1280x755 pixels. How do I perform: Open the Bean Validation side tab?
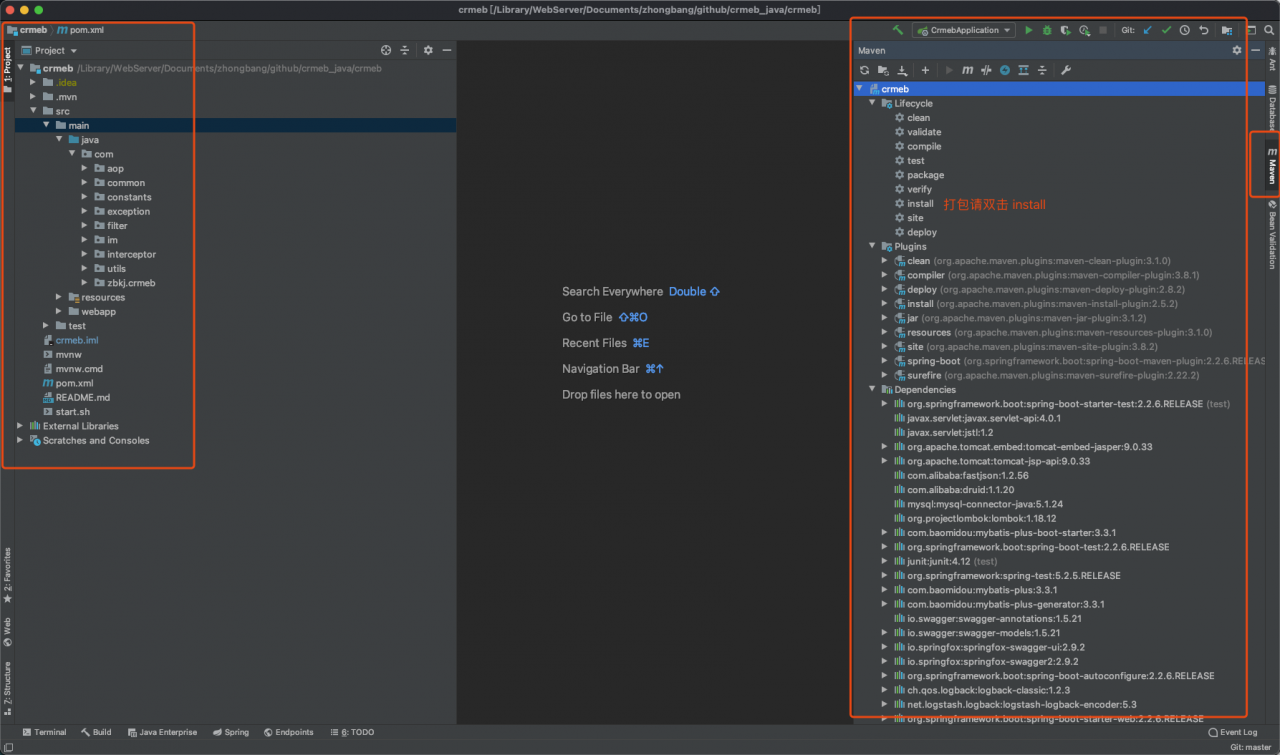point(1271,235)
